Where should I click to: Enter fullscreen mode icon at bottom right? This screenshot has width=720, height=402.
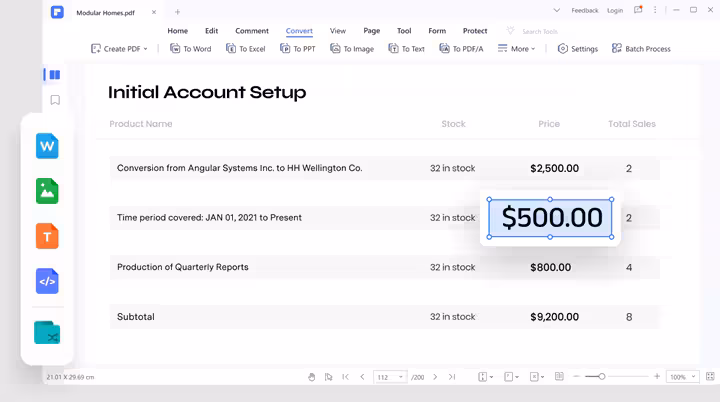[x=710, y=377]
